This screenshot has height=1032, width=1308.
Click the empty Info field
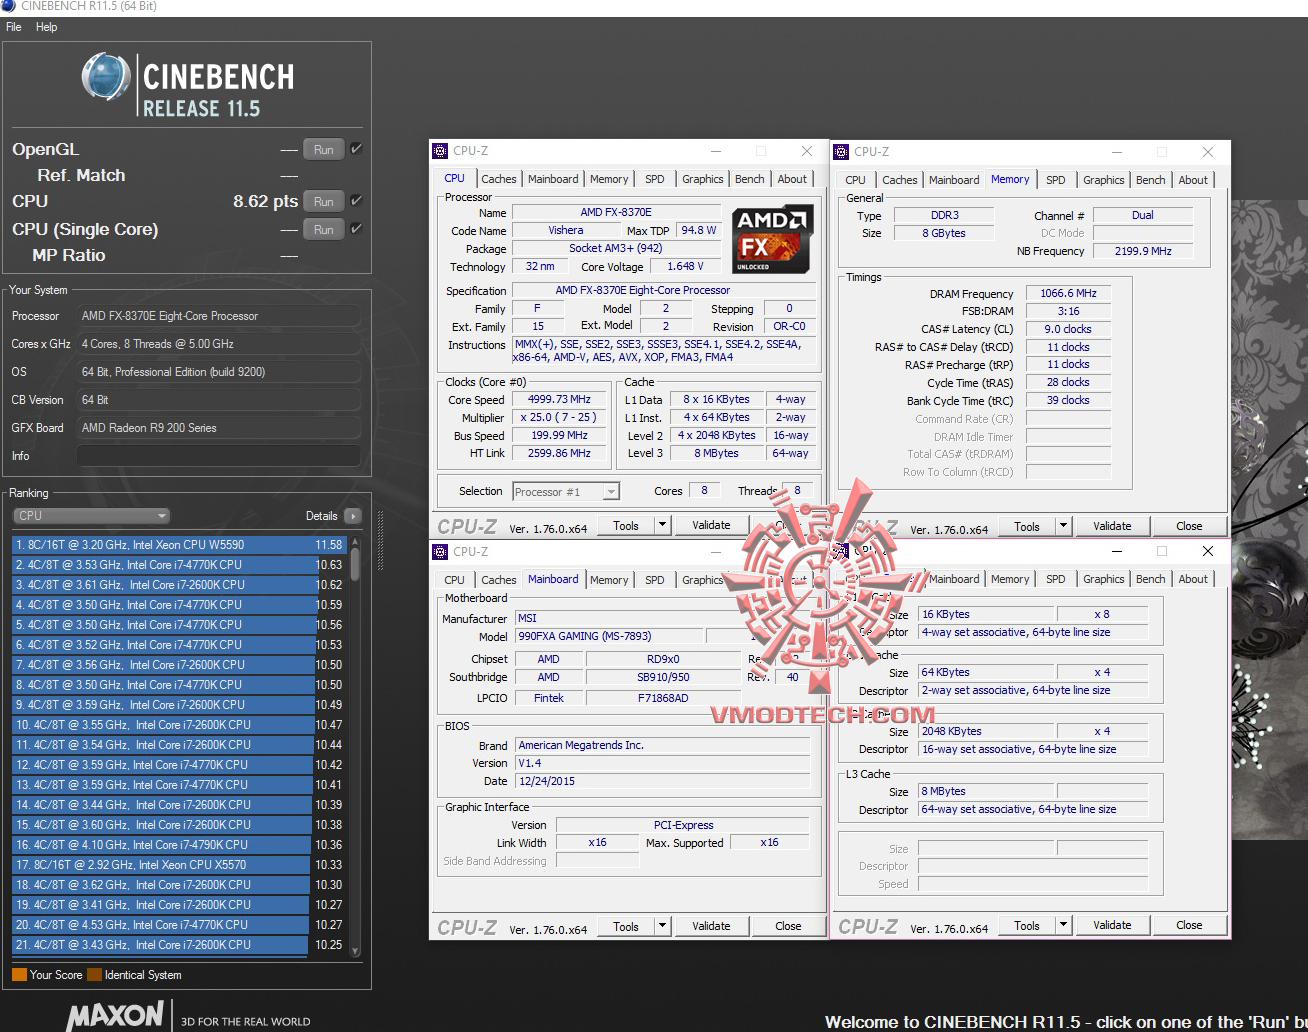pos(218,456)
